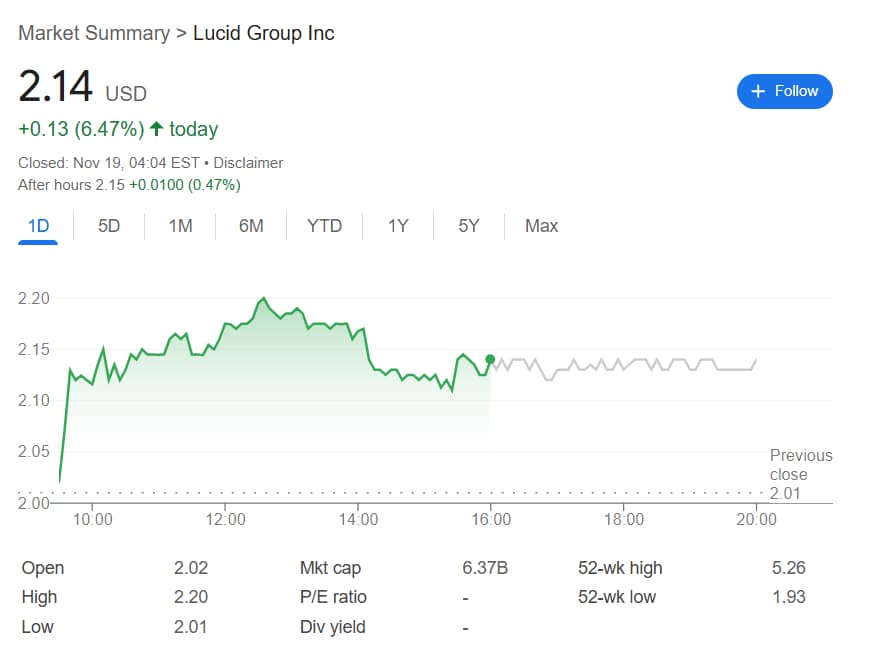Click the Low value 2.01
The width and height of the screenshot is (892, 653).
190,627
